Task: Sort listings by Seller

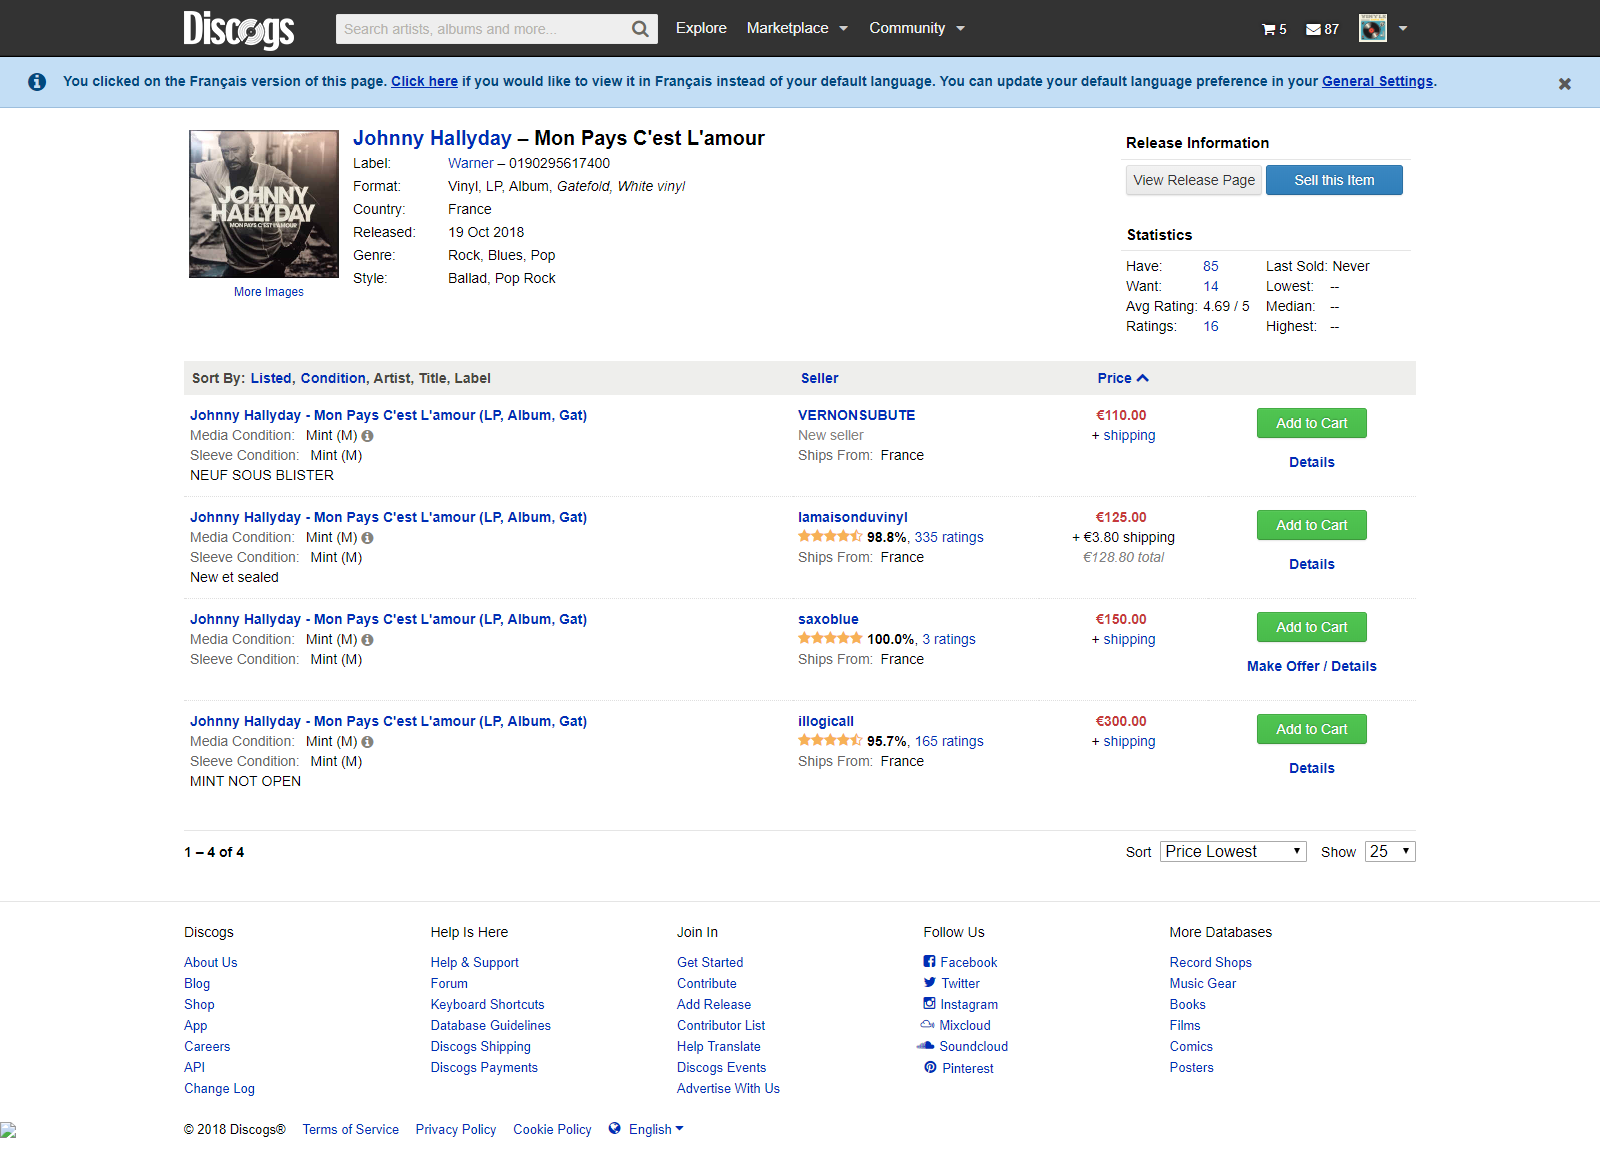Action: [819, 378]
